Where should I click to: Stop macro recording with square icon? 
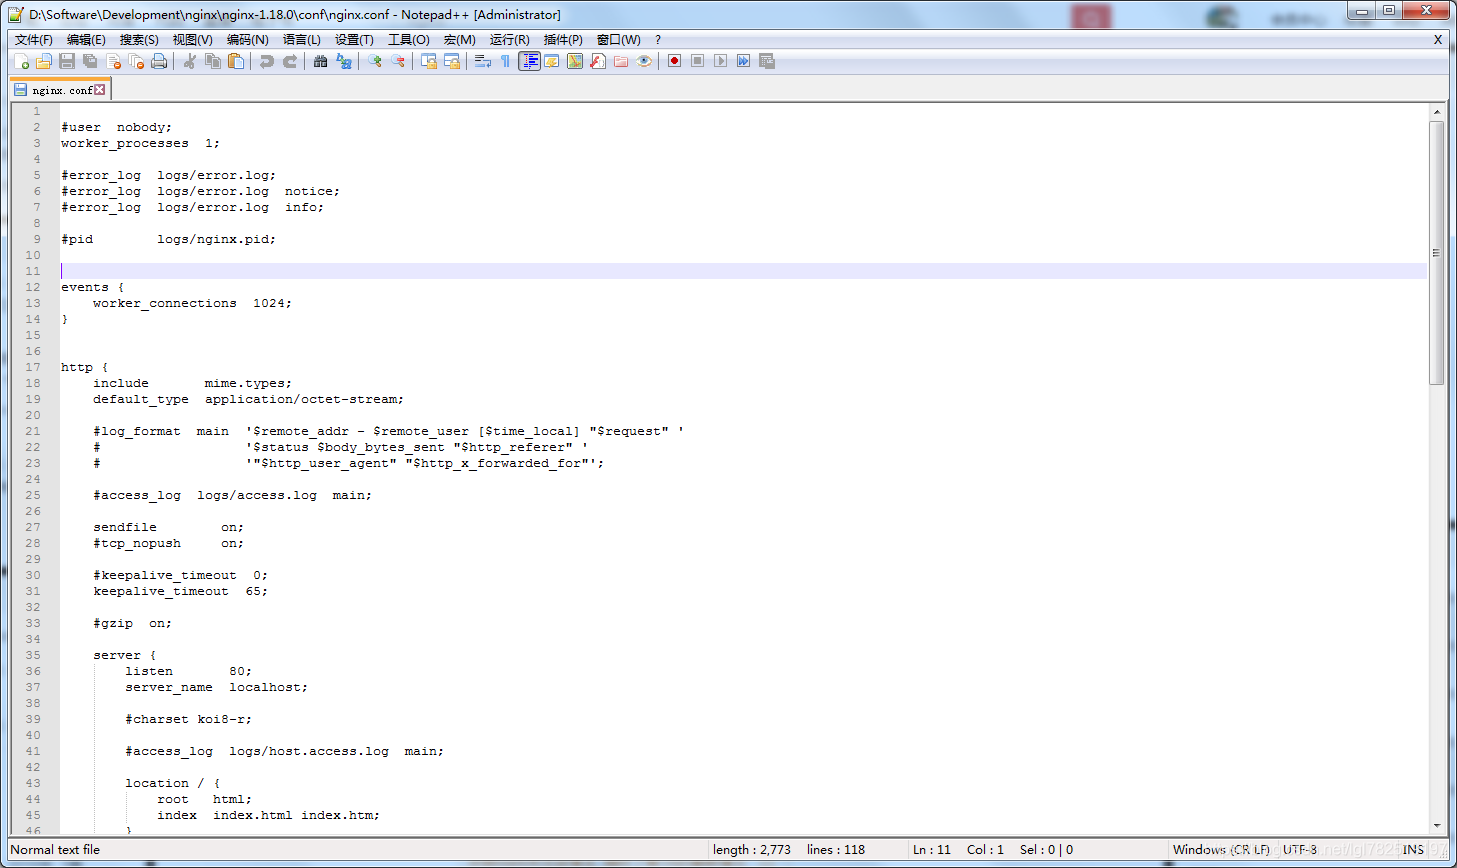pyautogui.click(x=698, y=61)
